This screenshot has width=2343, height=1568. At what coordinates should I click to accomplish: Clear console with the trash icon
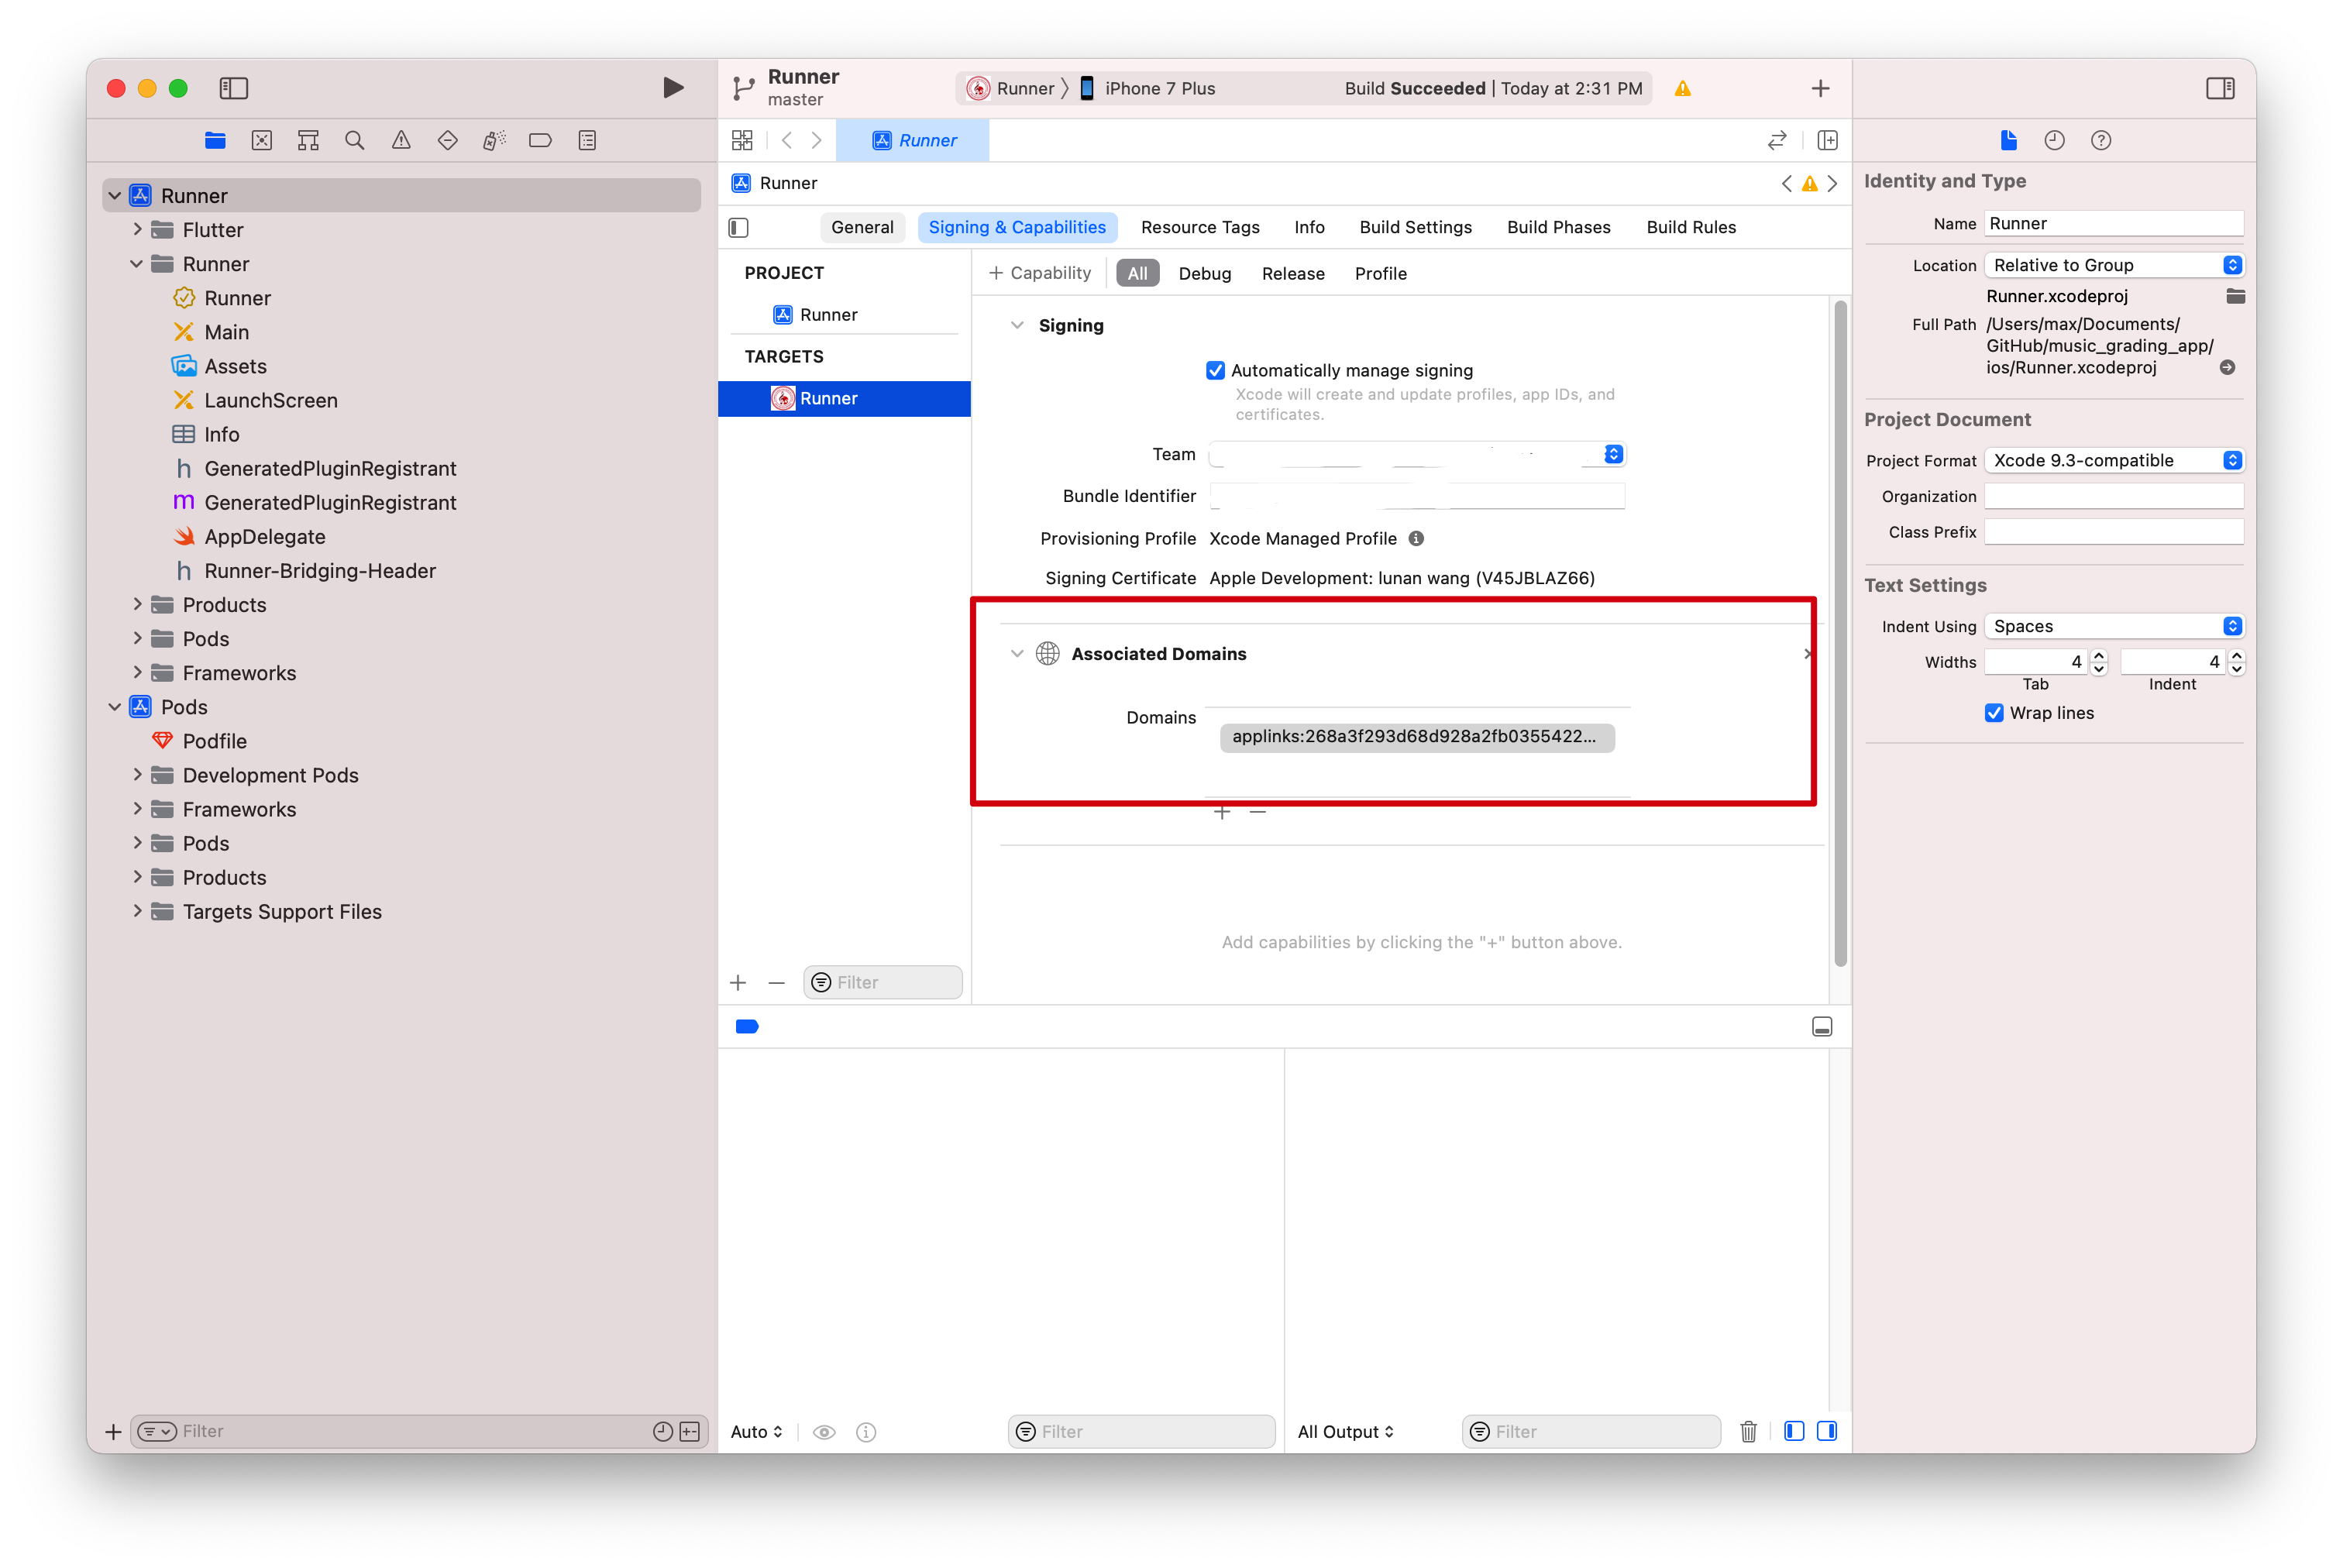click(x=1748, y=1431)
